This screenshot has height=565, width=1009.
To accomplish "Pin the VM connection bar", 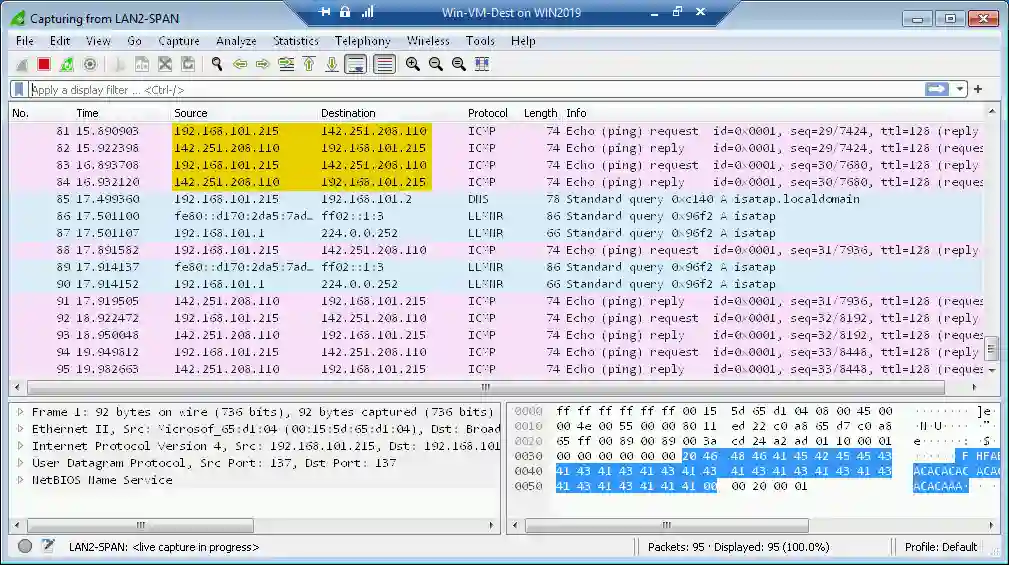I will [324, 12].
